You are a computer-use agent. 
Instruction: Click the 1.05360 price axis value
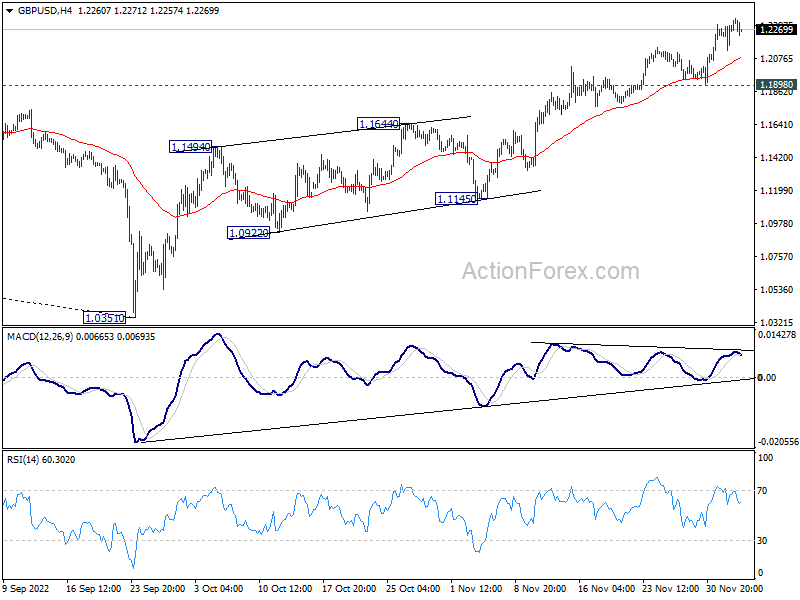[x=777, y=290]
